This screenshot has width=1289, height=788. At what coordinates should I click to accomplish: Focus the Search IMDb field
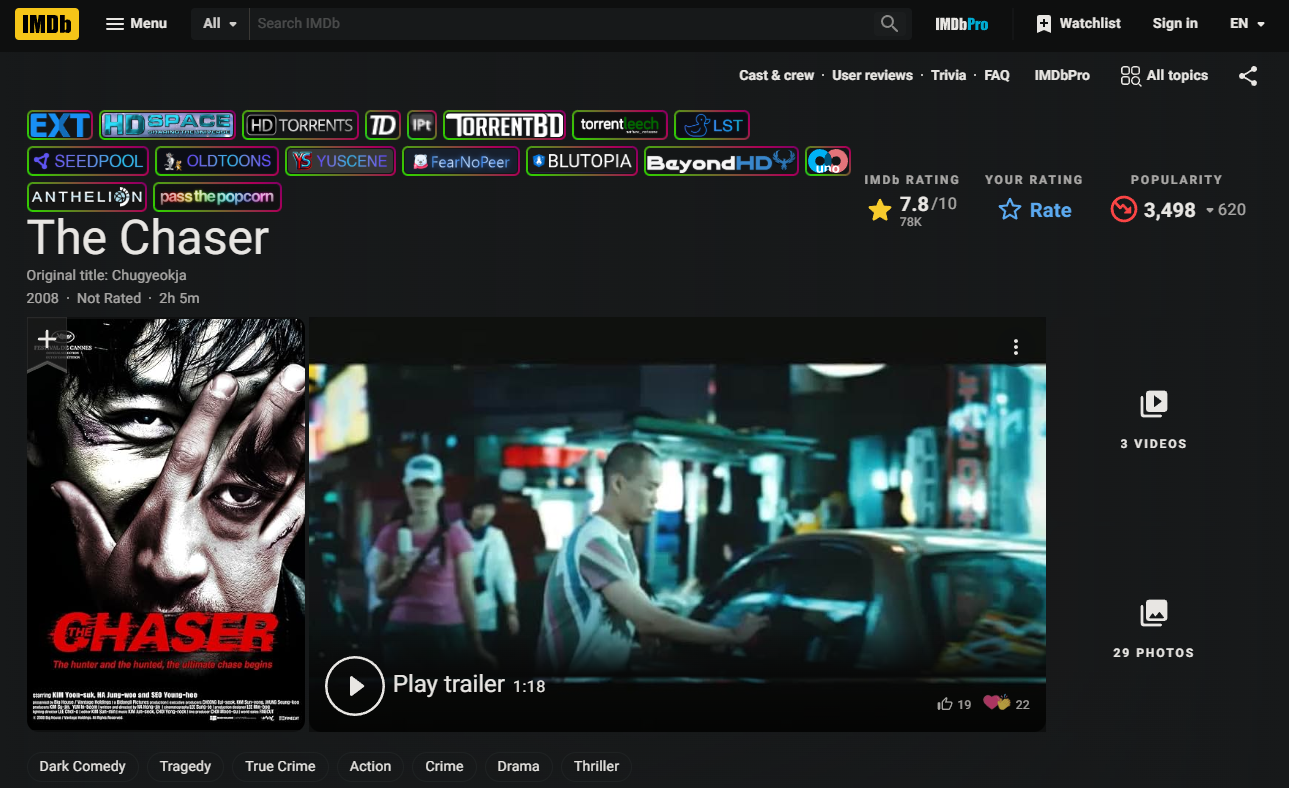[560, 23]
